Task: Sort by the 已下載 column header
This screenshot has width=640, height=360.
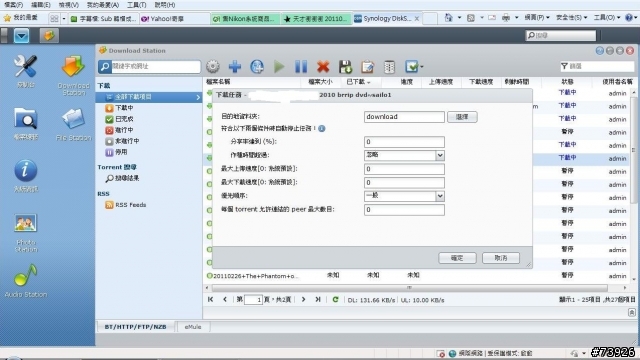Action: [358, 82]
